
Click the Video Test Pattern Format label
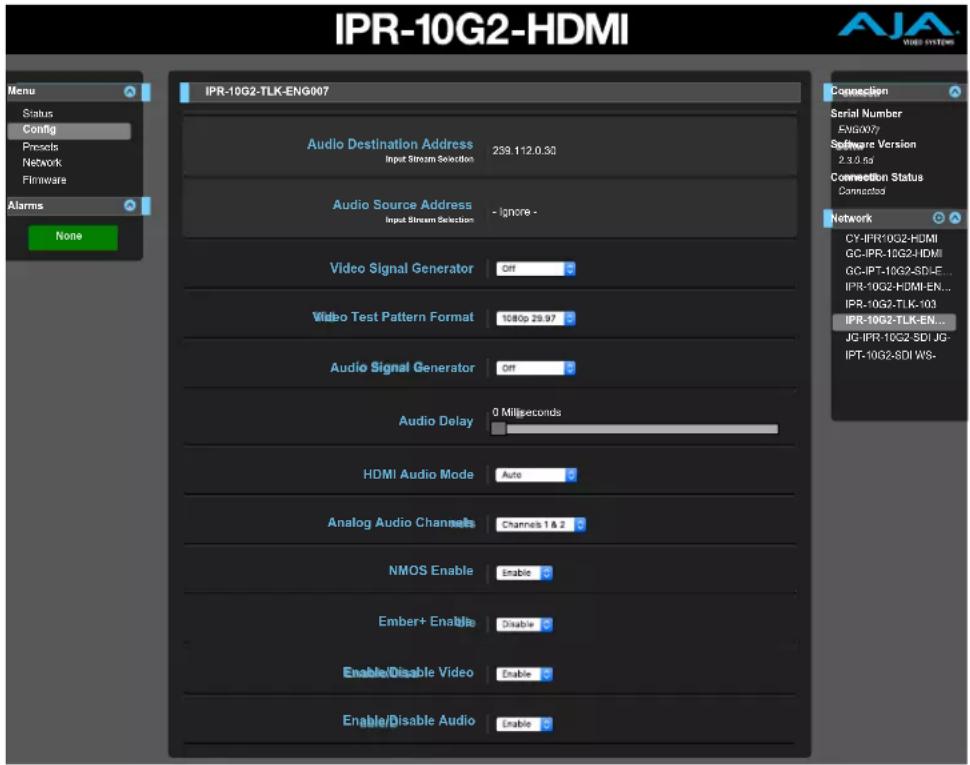(x=393, y=317)
